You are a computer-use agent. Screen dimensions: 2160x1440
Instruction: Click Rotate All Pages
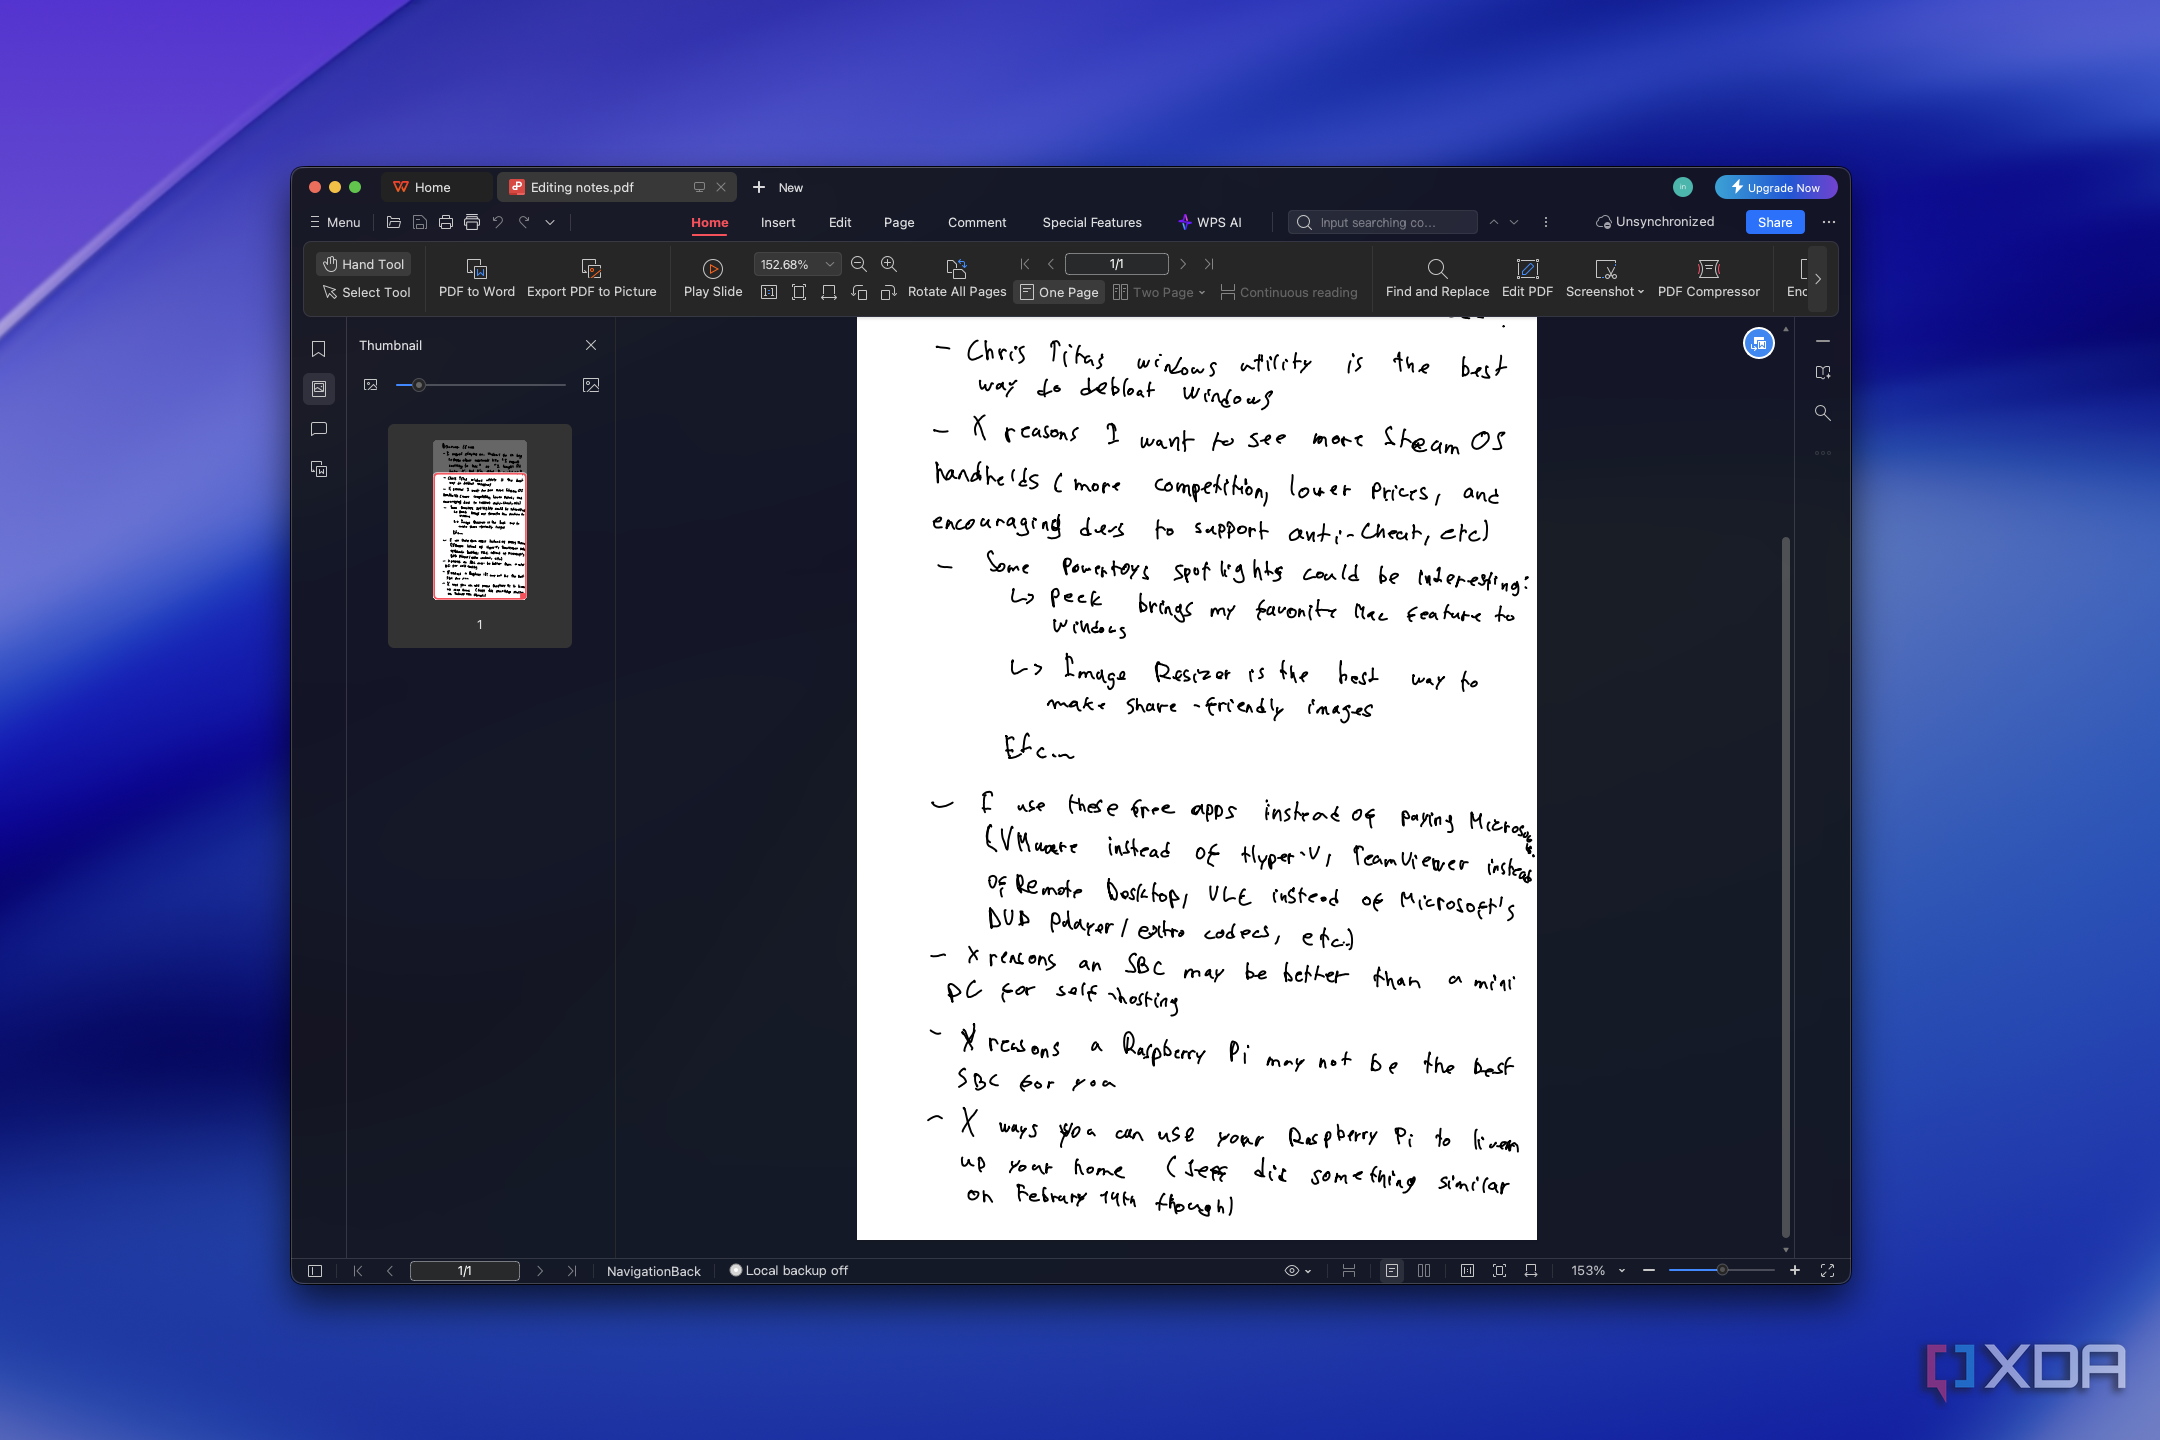[956, 278]
